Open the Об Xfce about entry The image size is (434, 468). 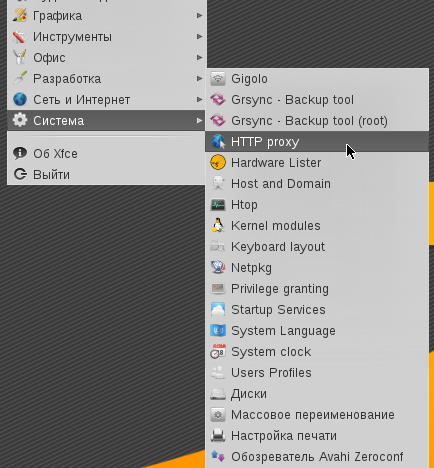coord(107,154)
